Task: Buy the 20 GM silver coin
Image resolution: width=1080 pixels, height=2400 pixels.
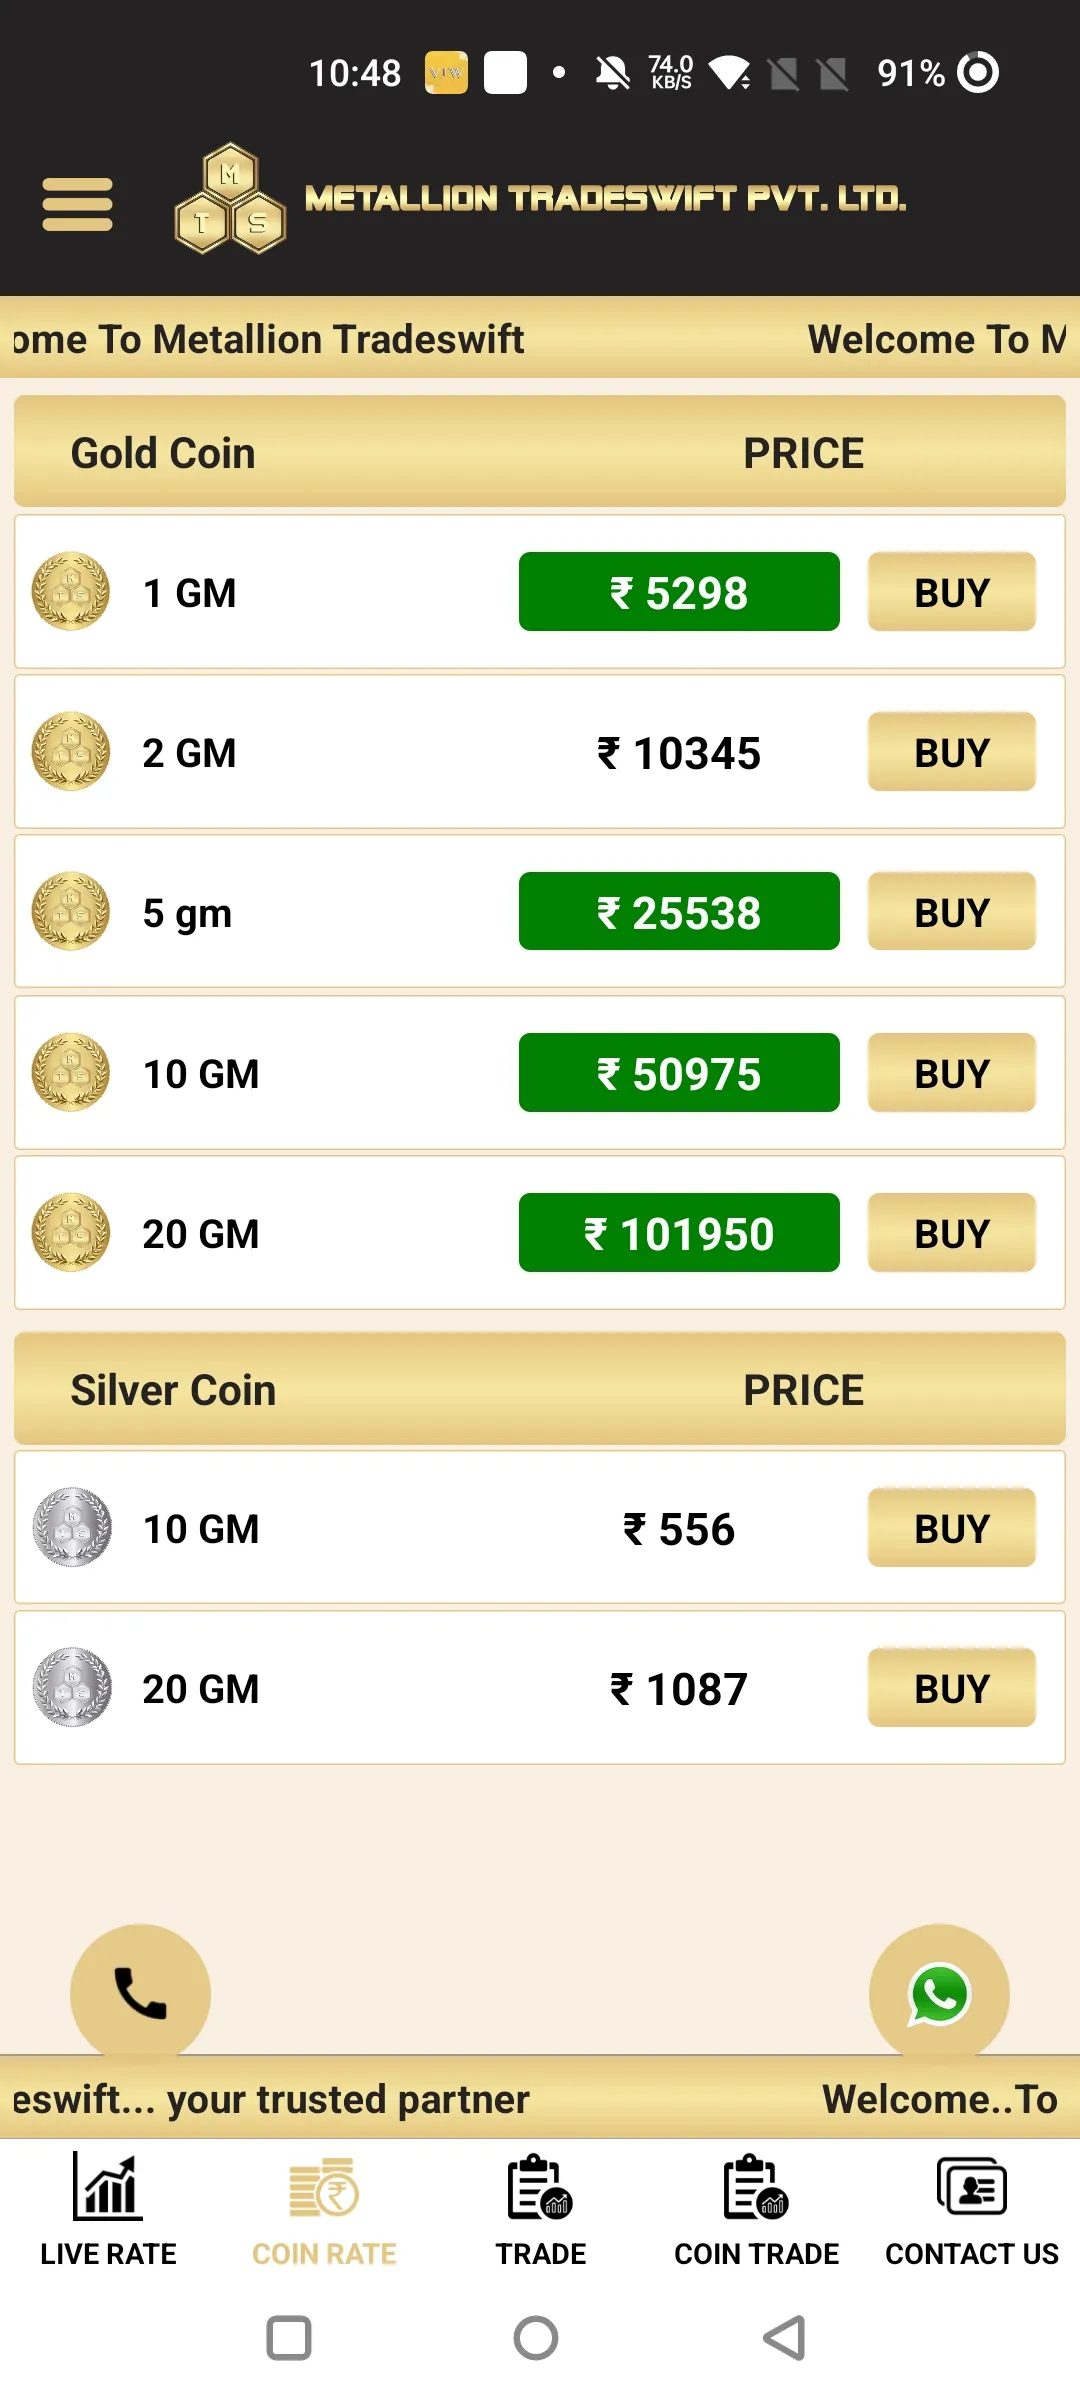Action: (952, 1688)
